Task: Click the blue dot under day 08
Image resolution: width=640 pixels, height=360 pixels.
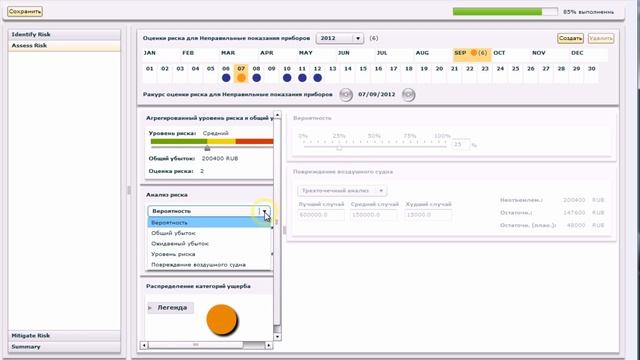Action: coord(256,78)
